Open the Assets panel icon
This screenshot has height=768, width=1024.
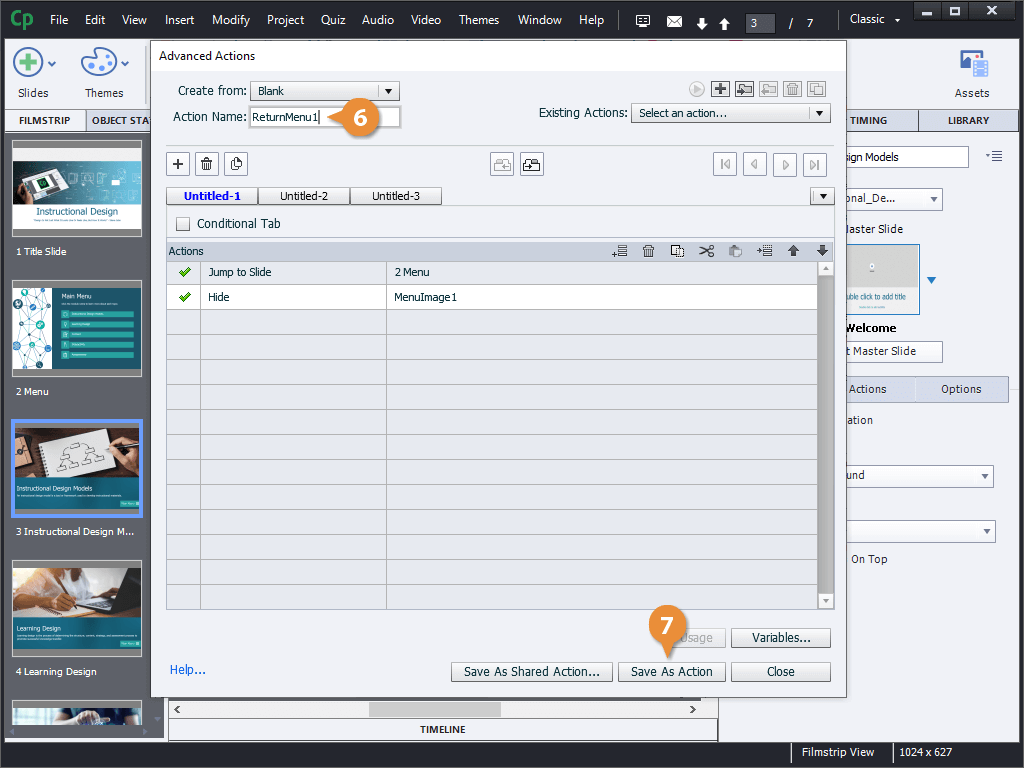click(971, 66)
